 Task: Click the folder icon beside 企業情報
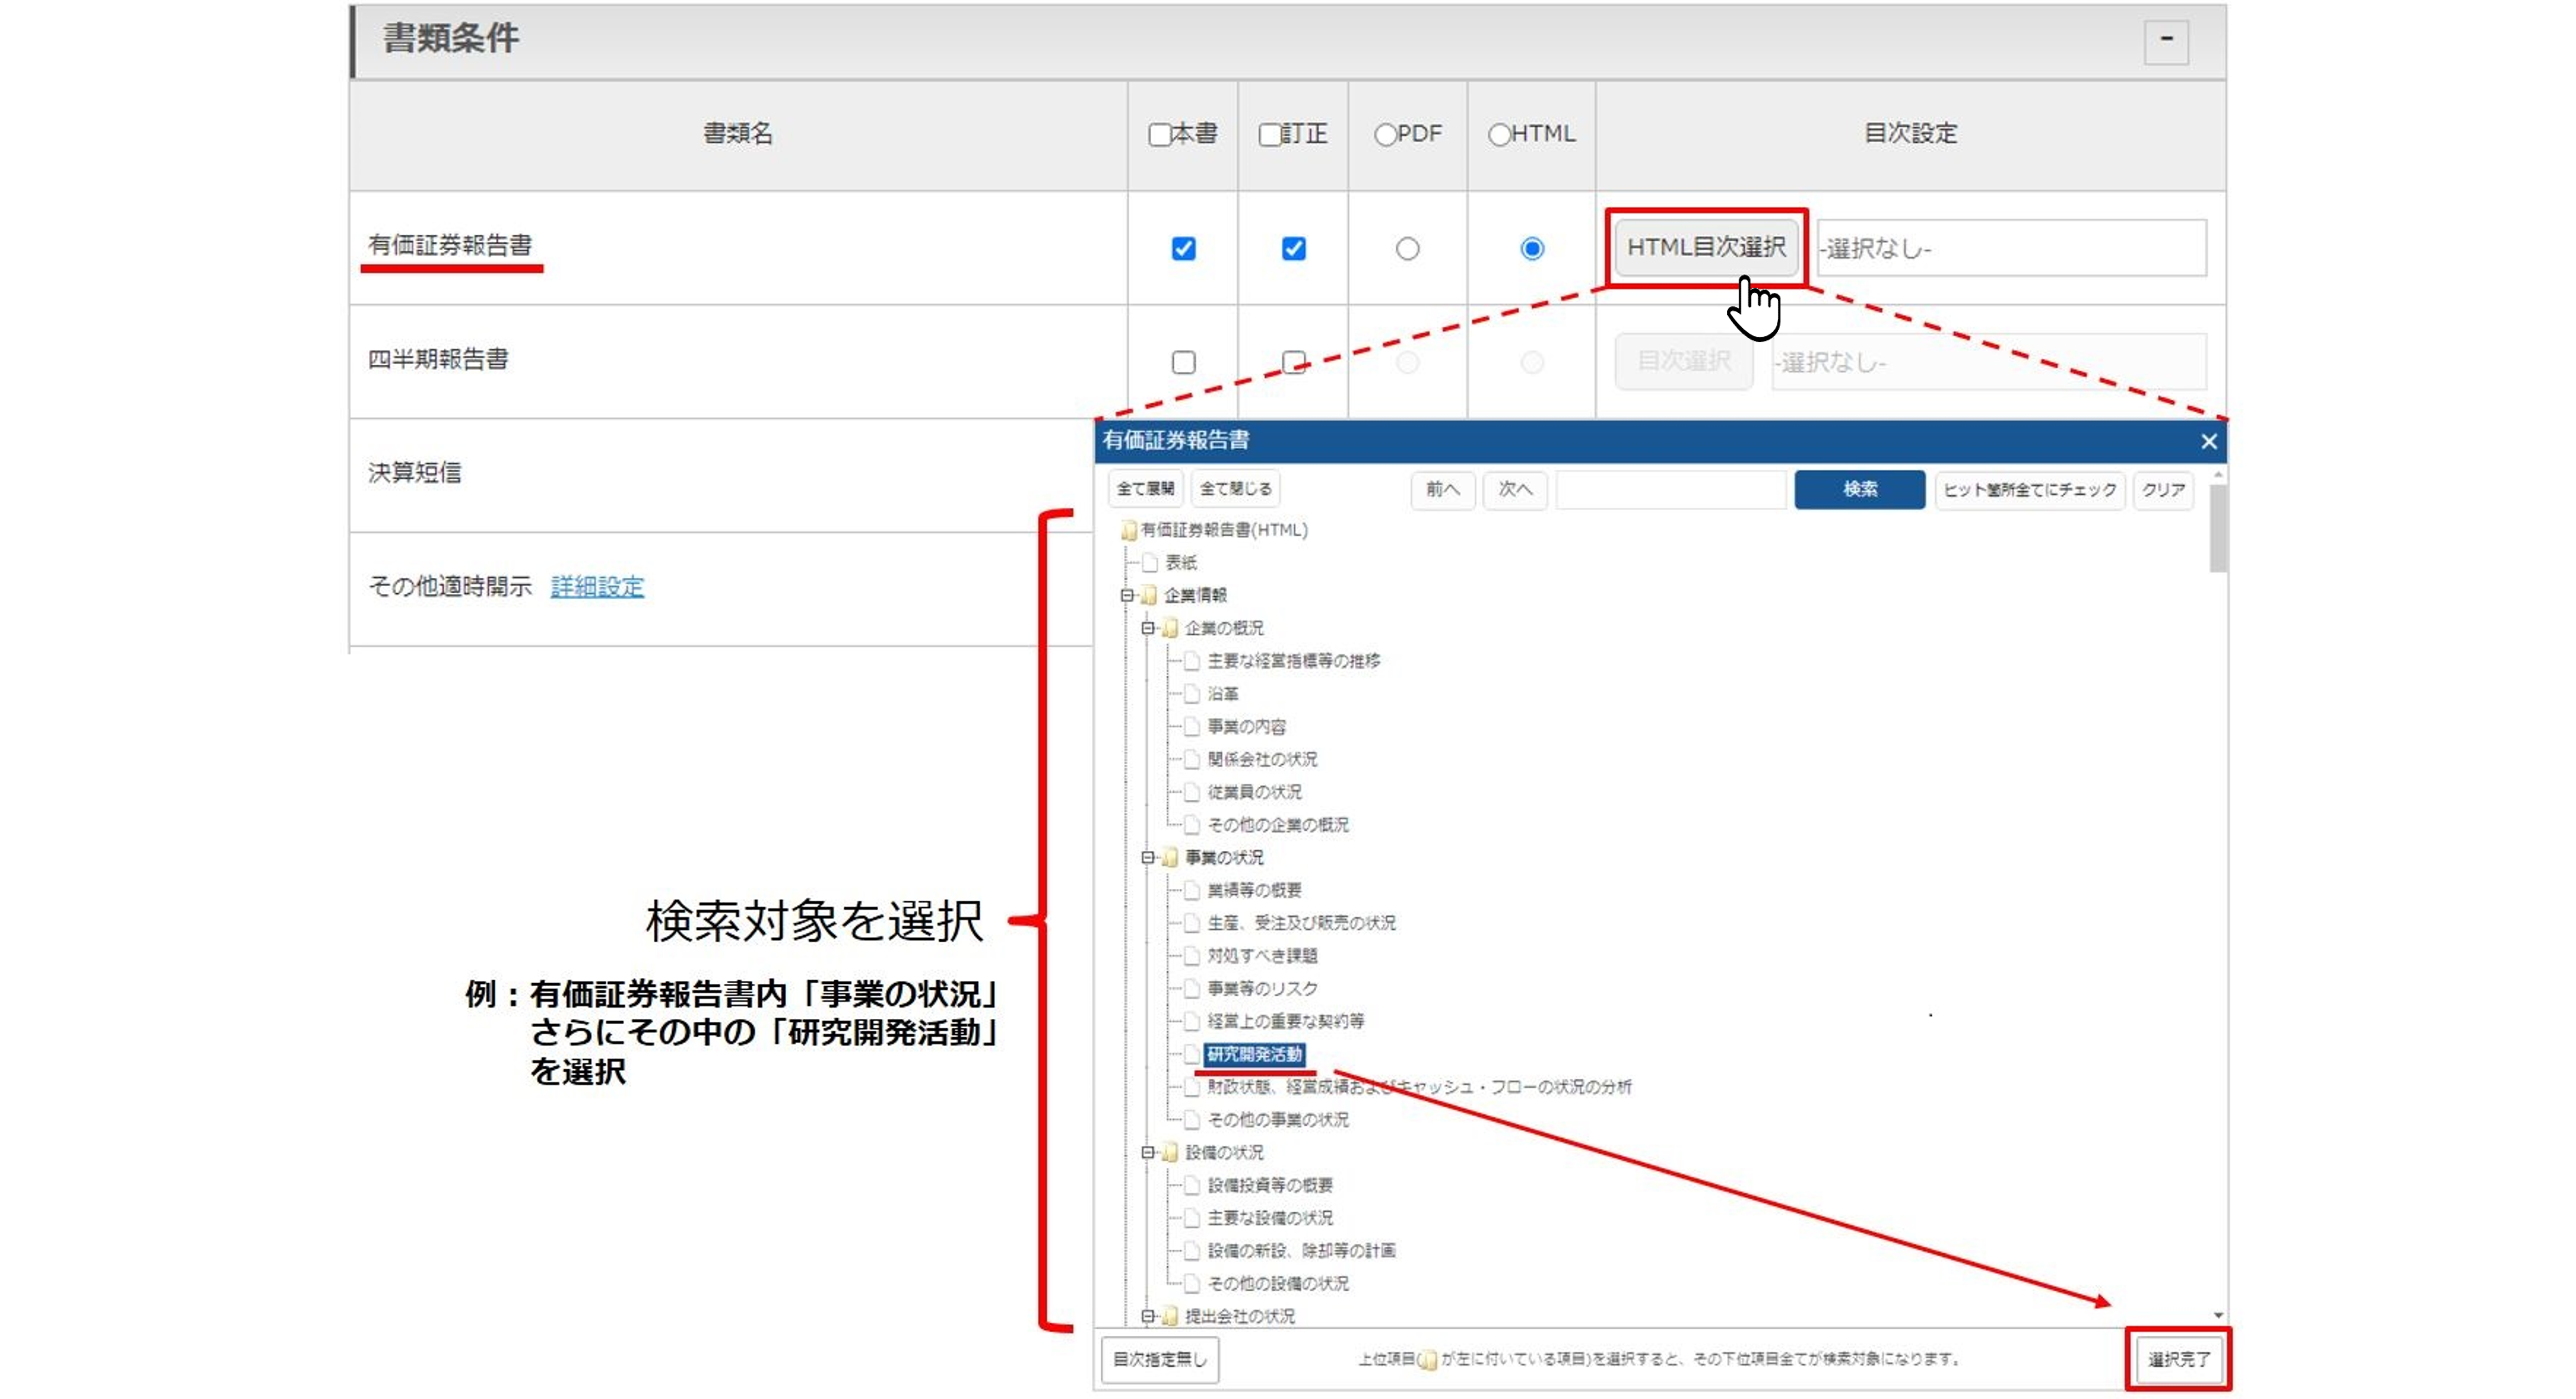[x=1149, y=596]
